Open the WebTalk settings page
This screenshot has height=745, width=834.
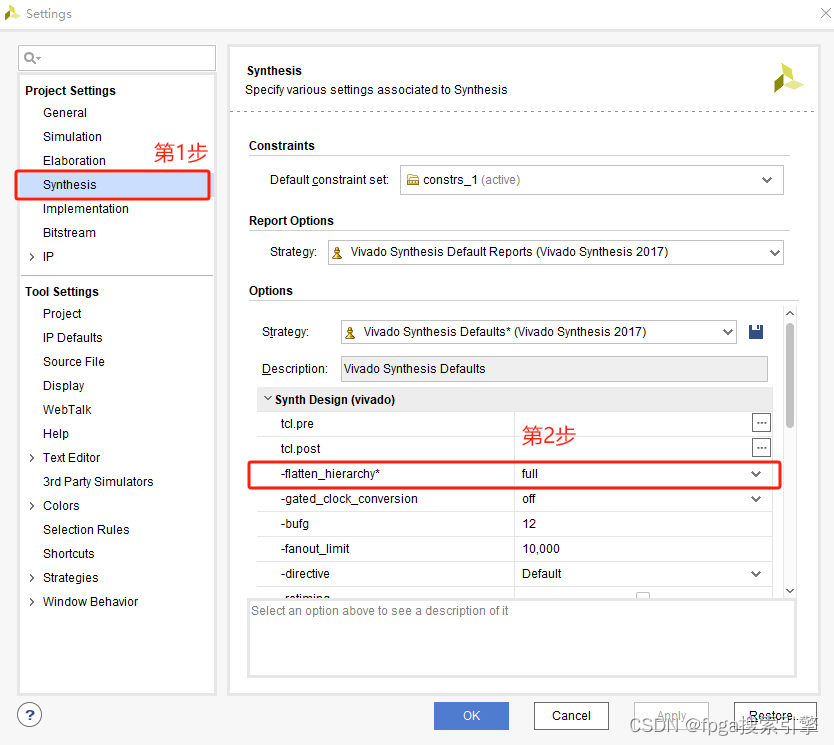click(x=67, y=409)
